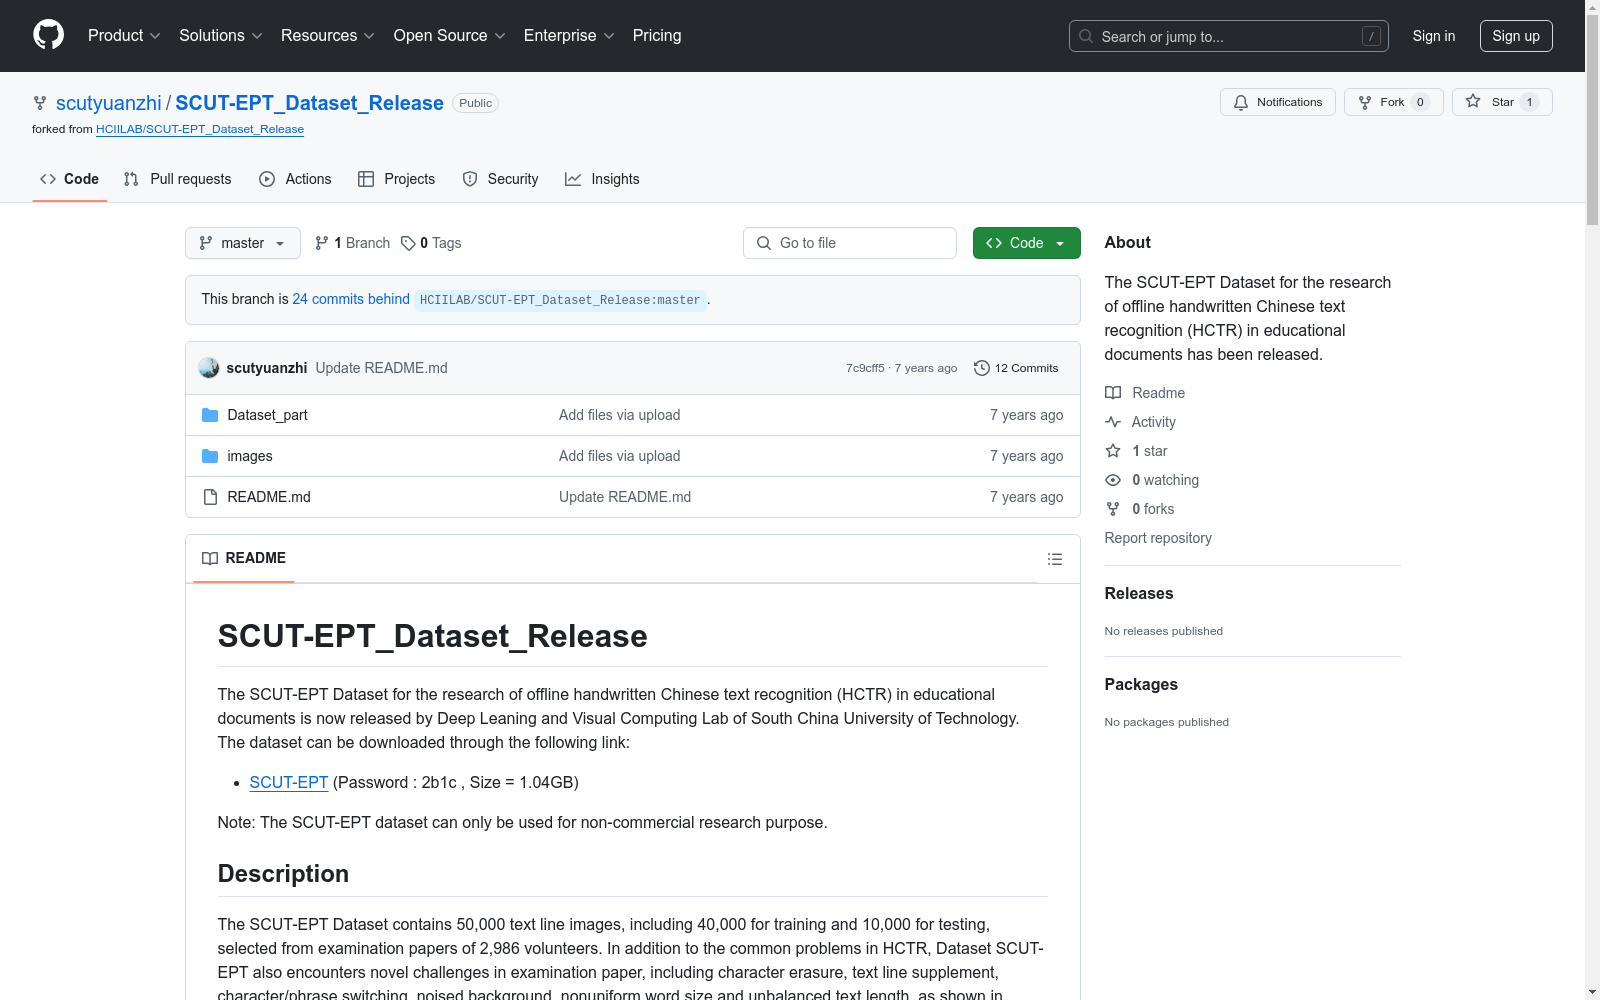Viewport: 1600px width, 1000px height.
Task: Open commit history clock icon
Action: tap(982, 368)
